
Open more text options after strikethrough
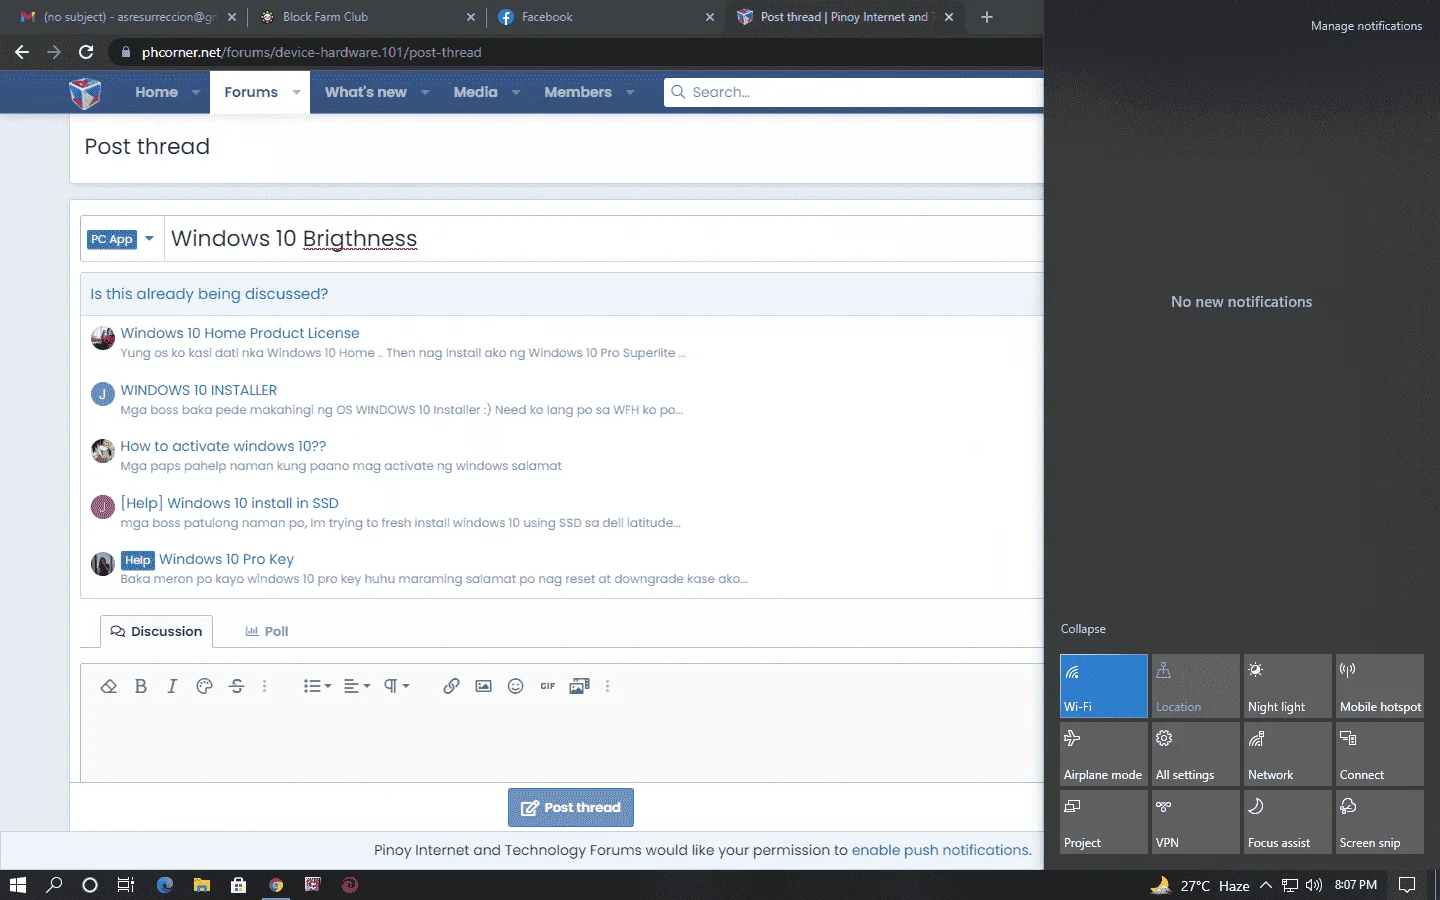(x=264, y=686)
